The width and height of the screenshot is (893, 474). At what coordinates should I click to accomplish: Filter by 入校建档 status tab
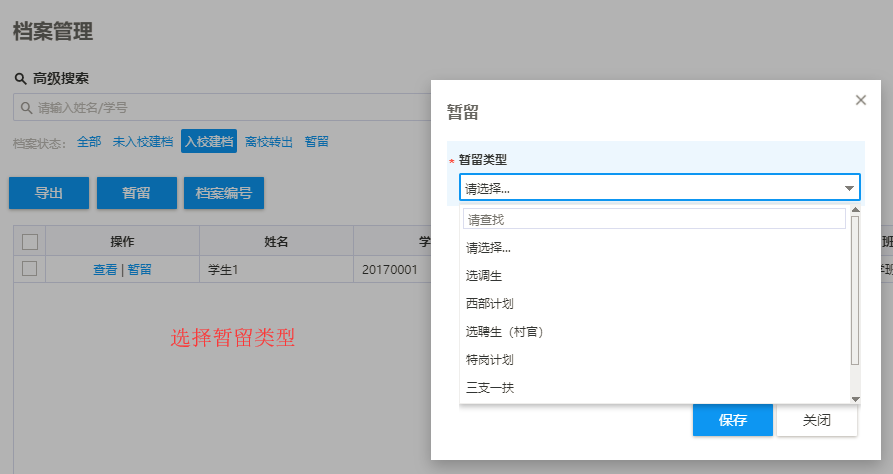click(x=209, y=141)
